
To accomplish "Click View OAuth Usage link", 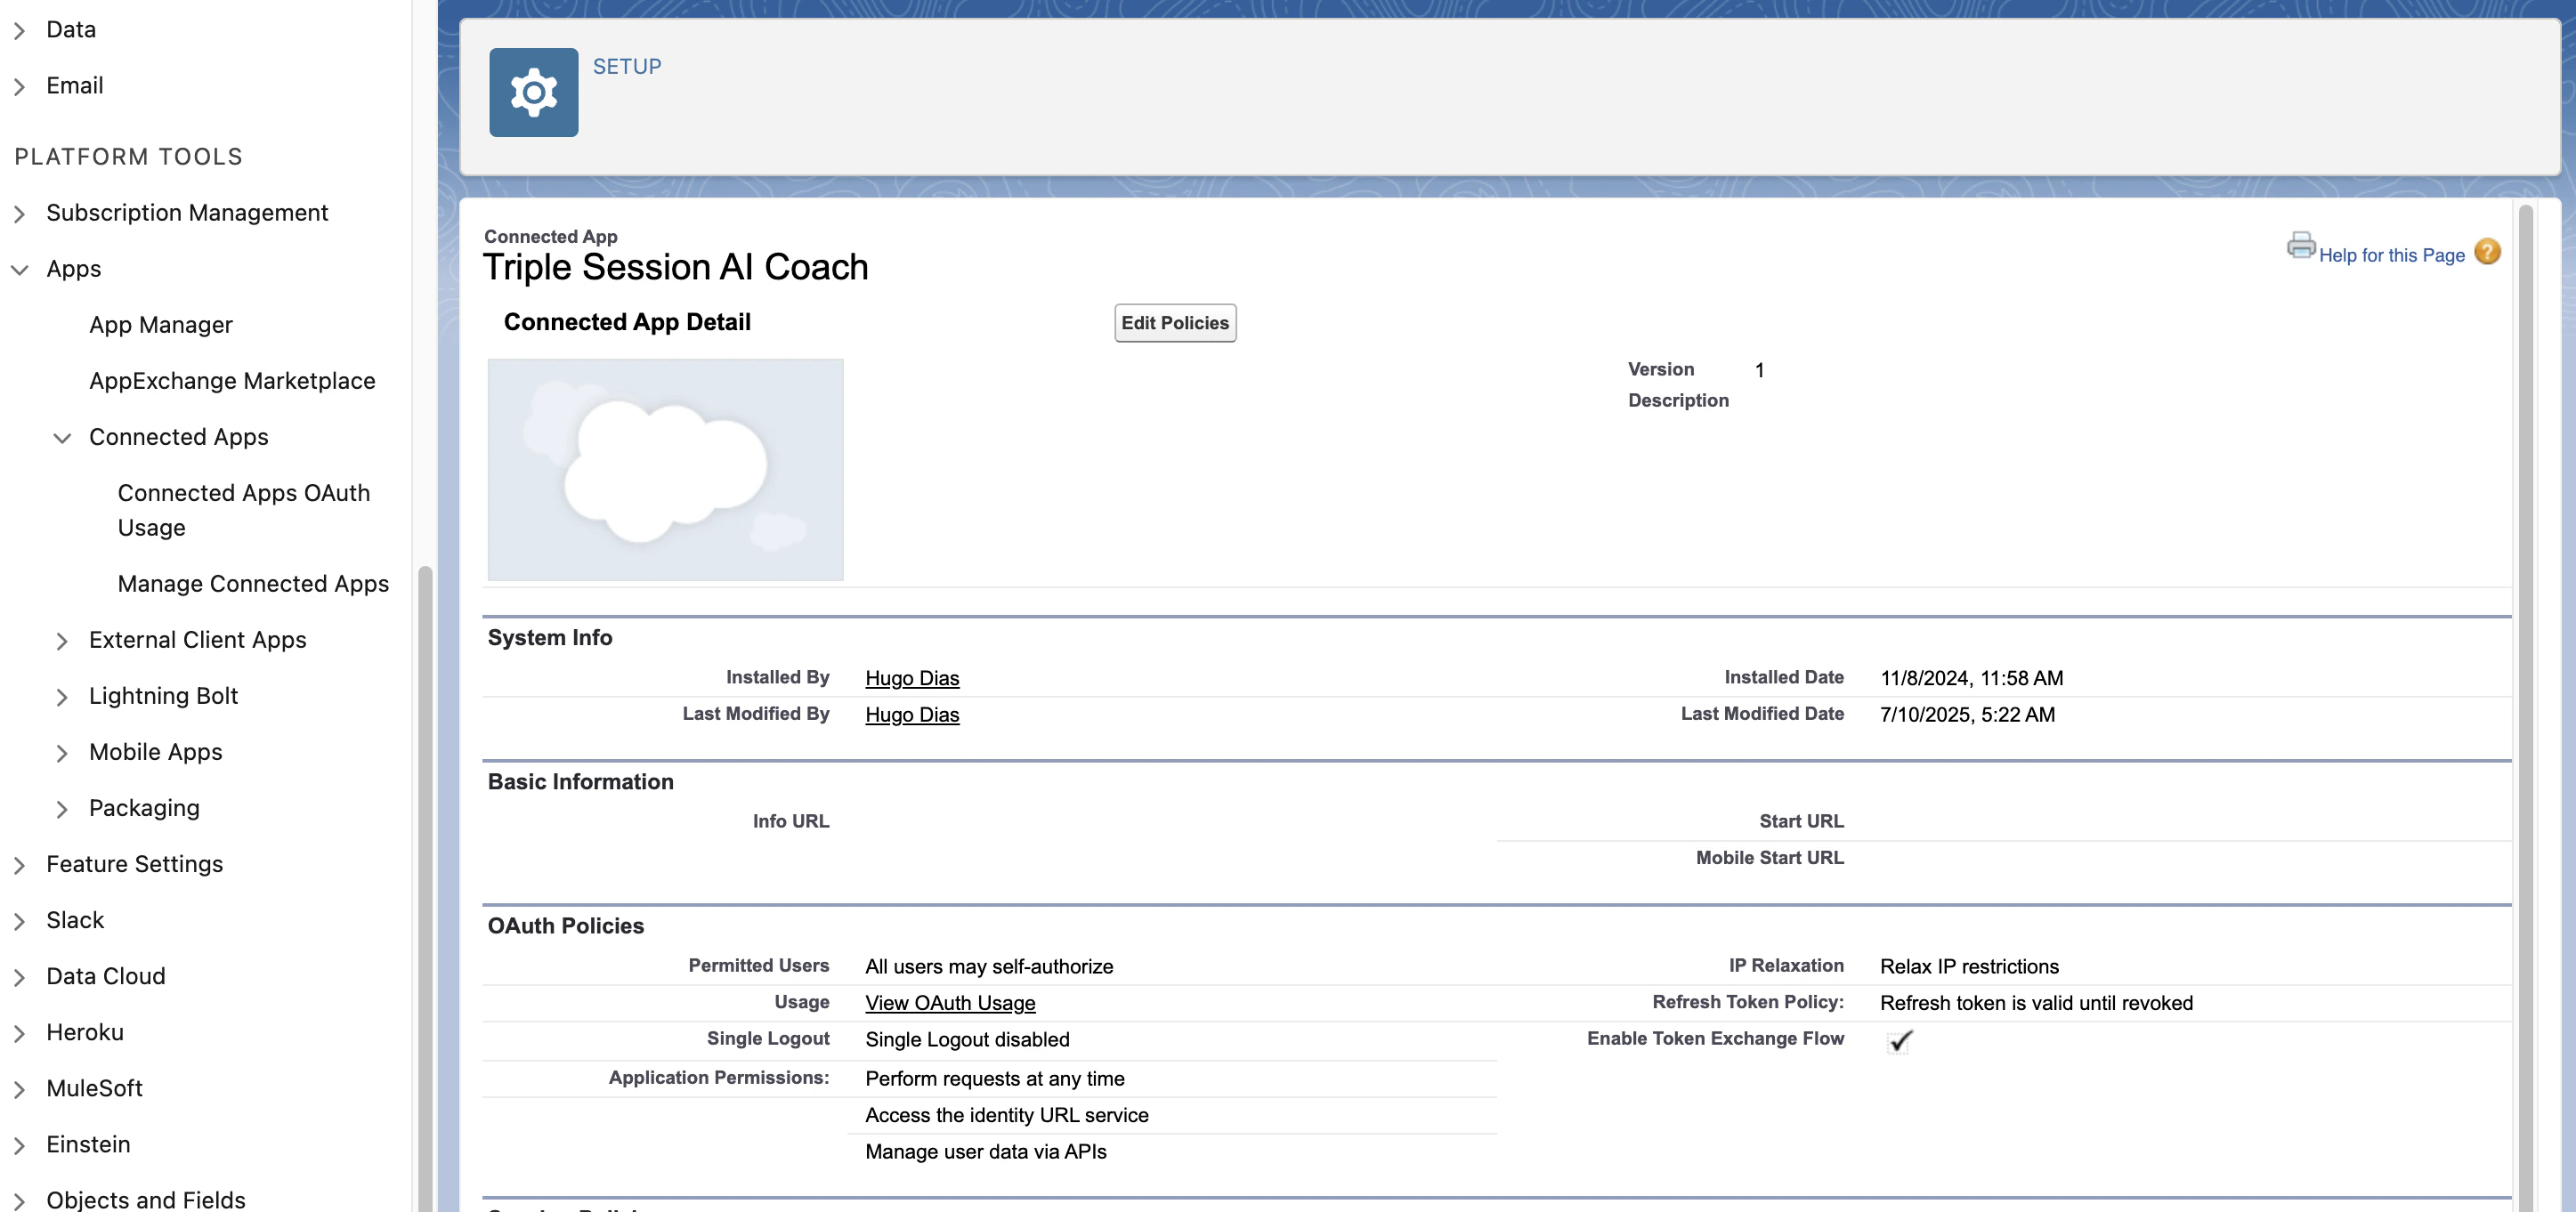I will (x=950, y=1002).
